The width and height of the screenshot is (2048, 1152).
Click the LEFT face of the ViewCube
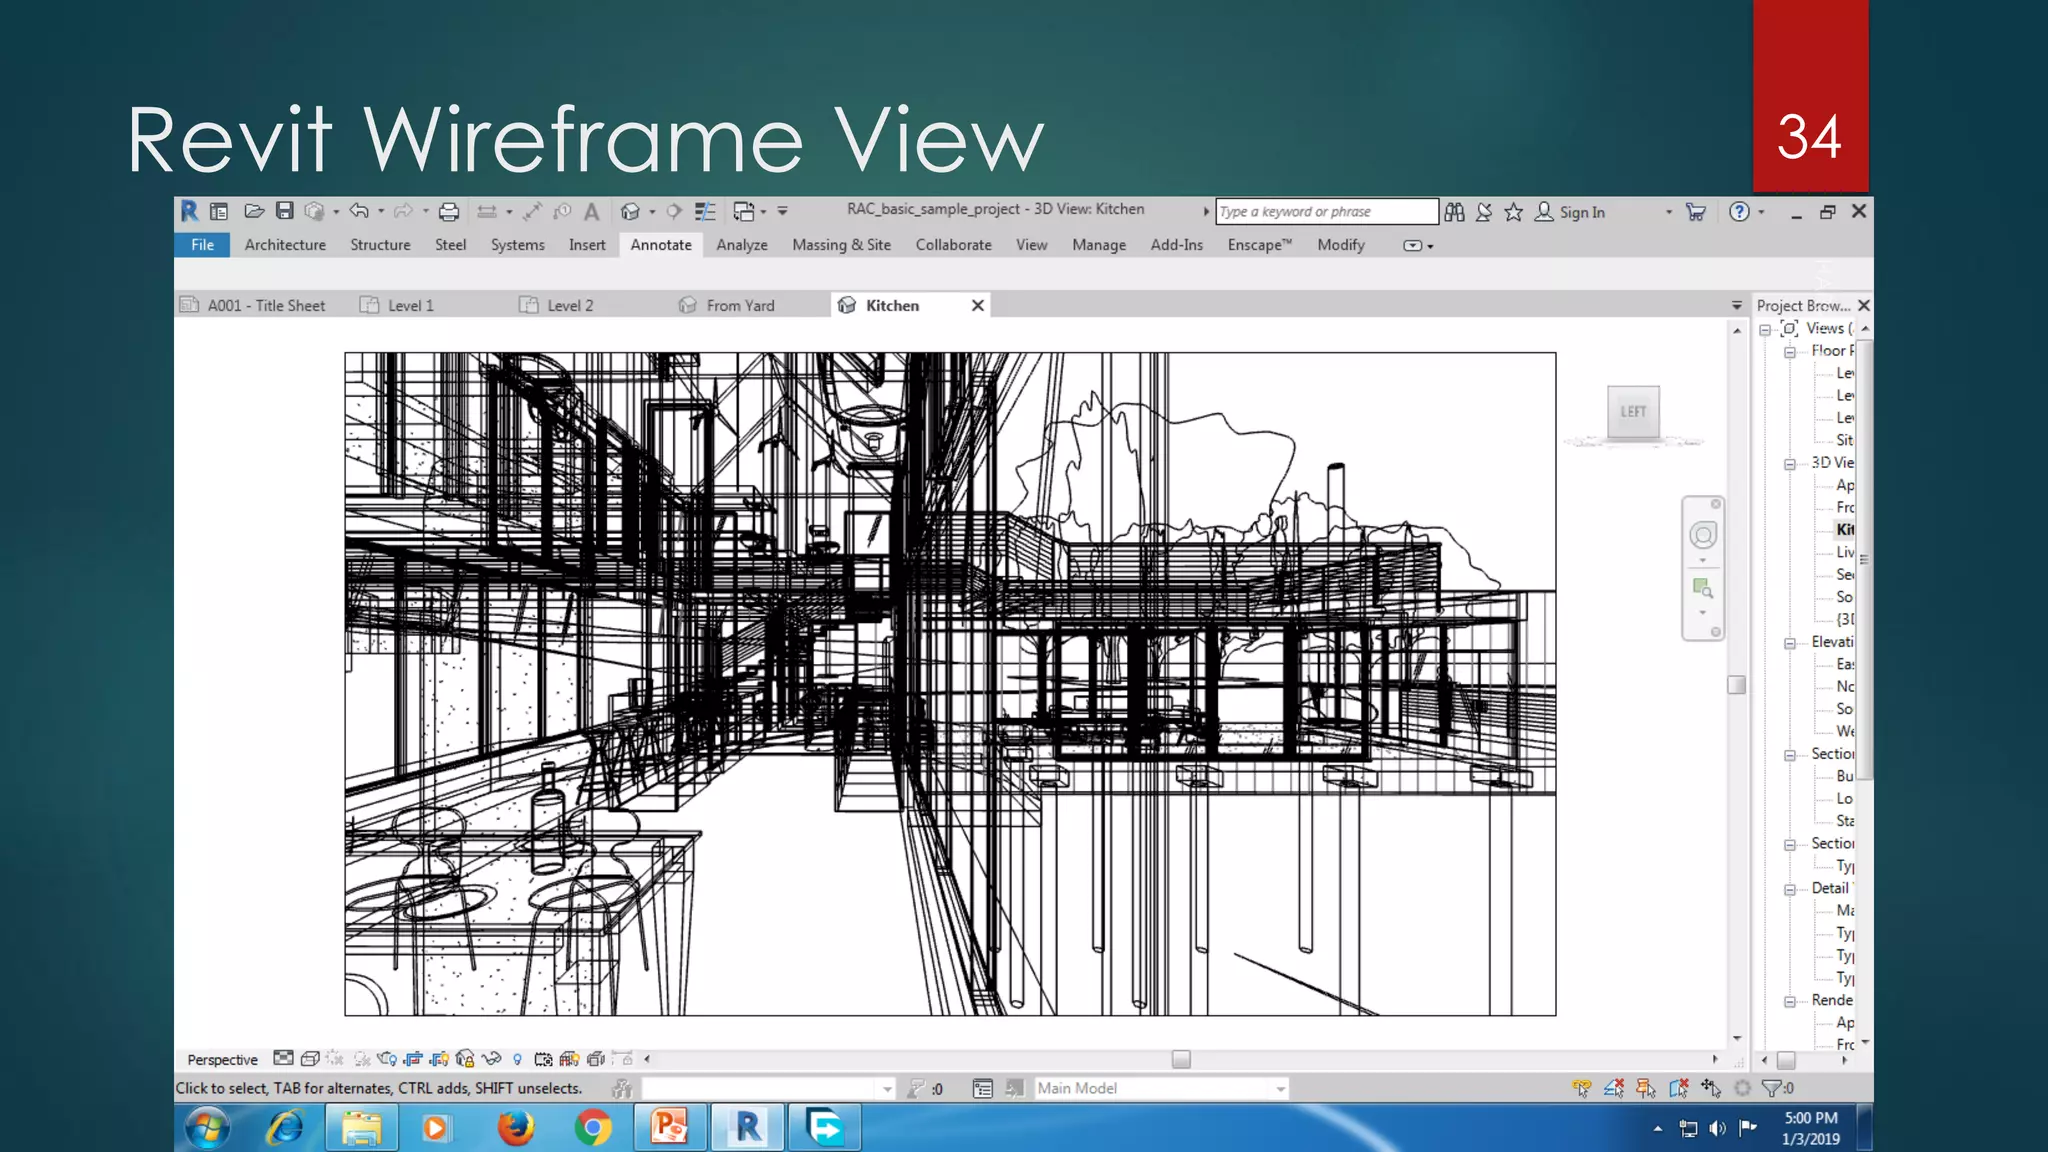coord(1633,411)
